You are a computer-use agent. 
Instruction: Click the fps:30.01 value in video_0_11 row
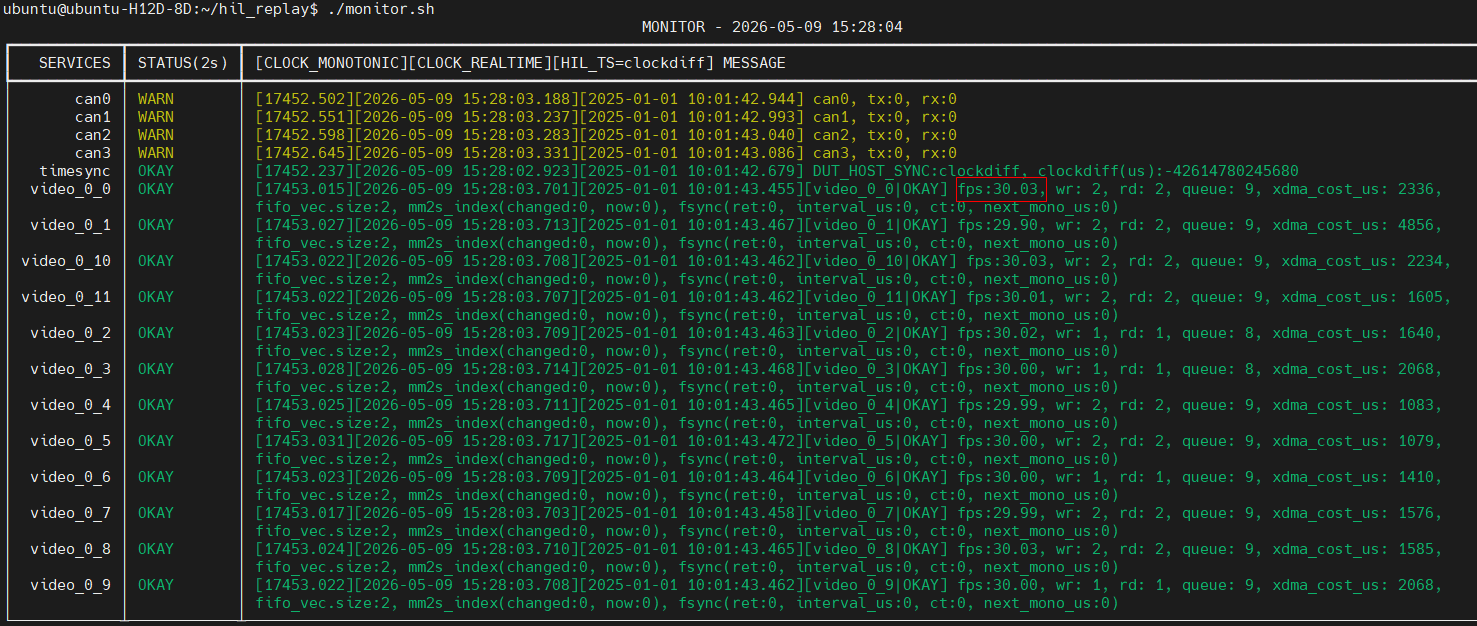pos(1009,297)
